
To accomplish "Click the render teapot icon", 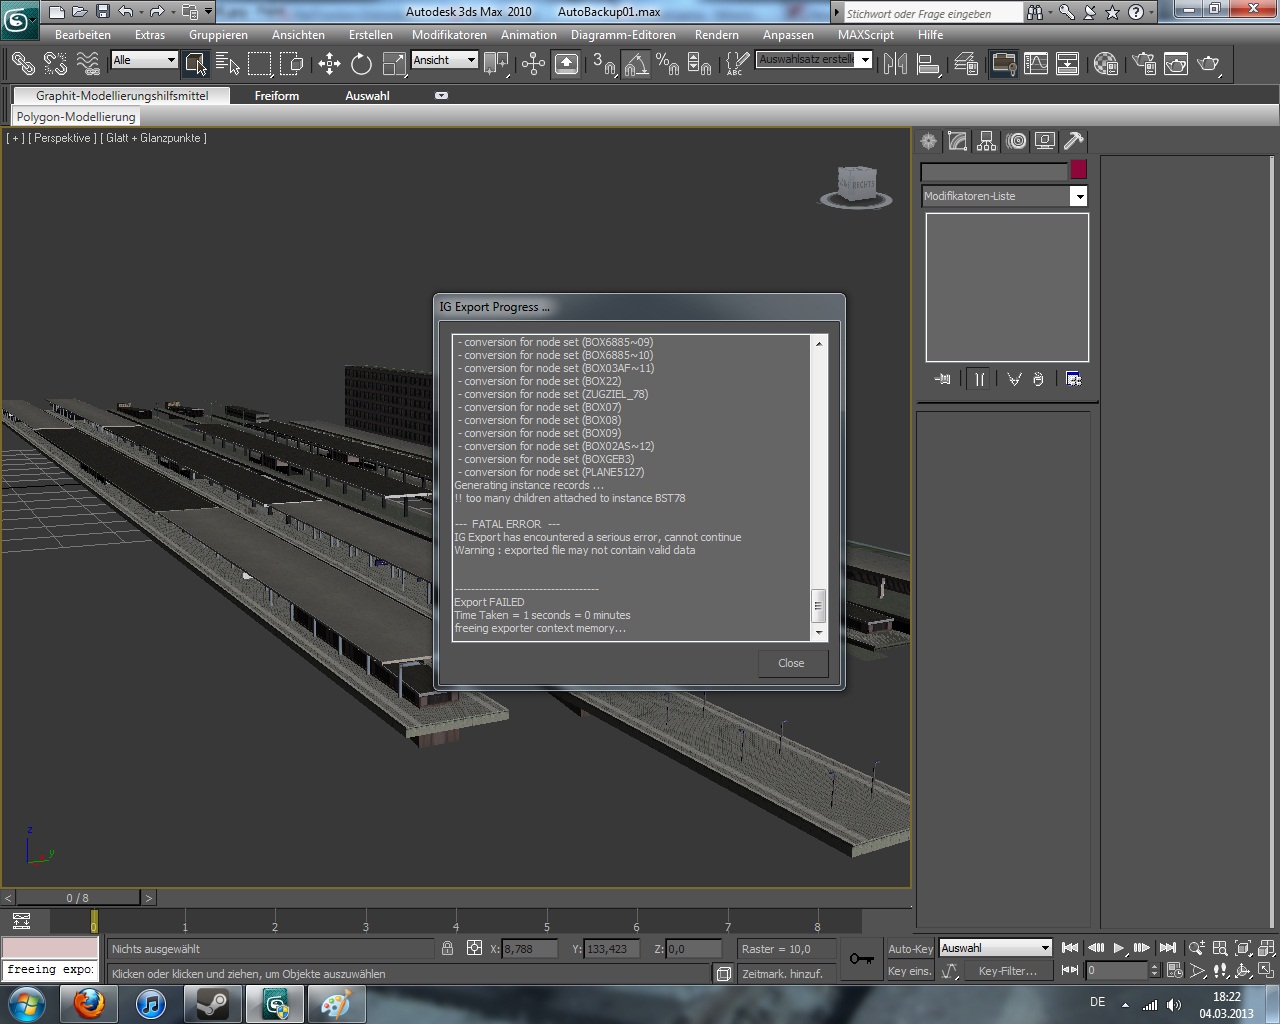I will (x=1209, y=64).
